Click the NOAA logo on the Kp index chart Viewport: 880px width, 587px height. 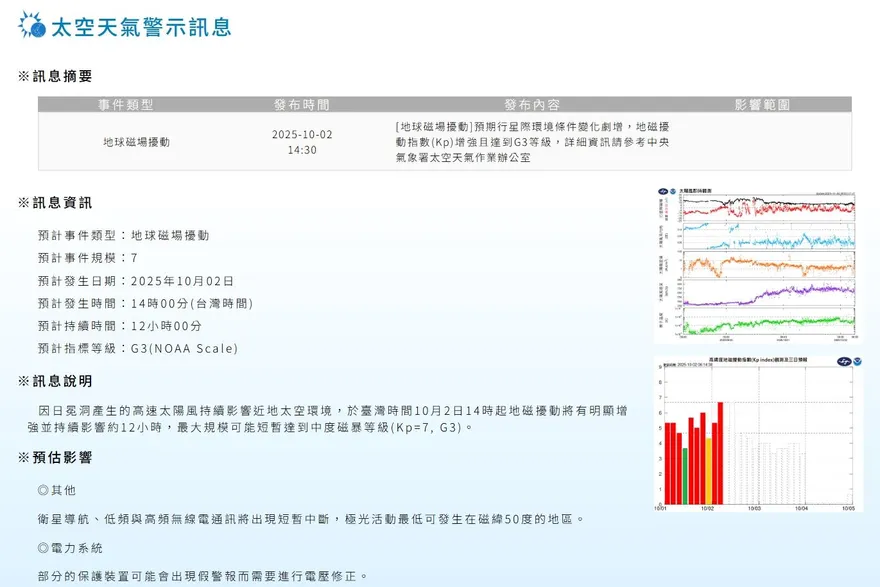coord(856,362)
